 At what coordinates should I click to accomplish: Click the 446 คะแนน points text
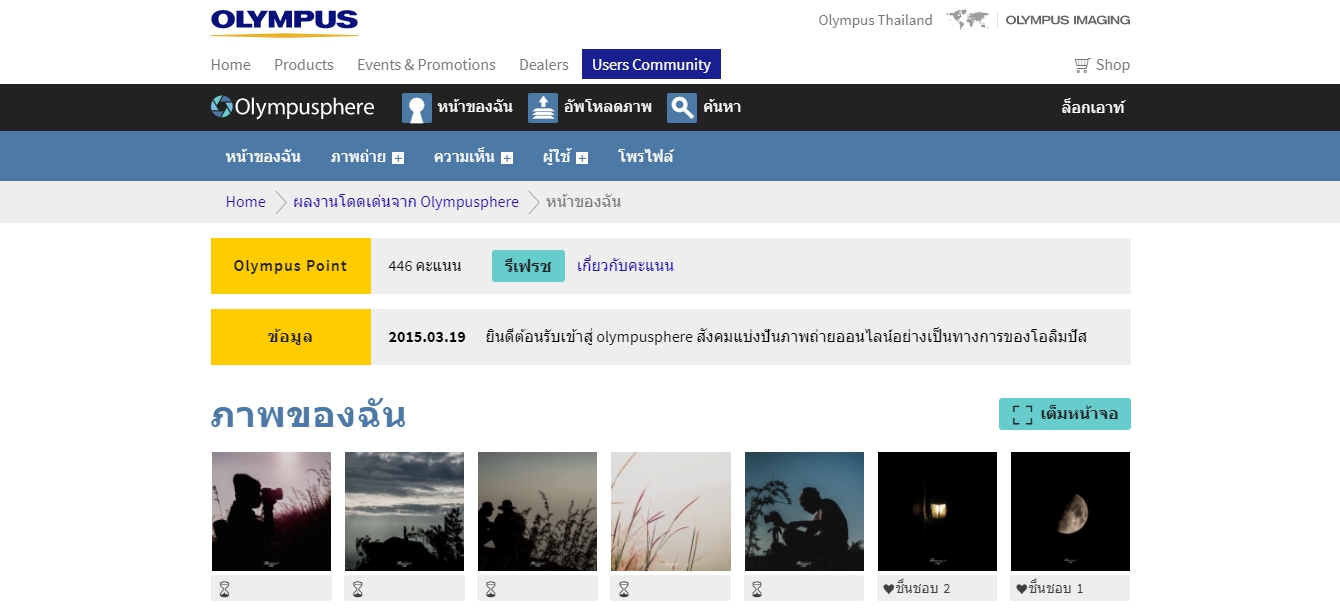tap(425, 266)
